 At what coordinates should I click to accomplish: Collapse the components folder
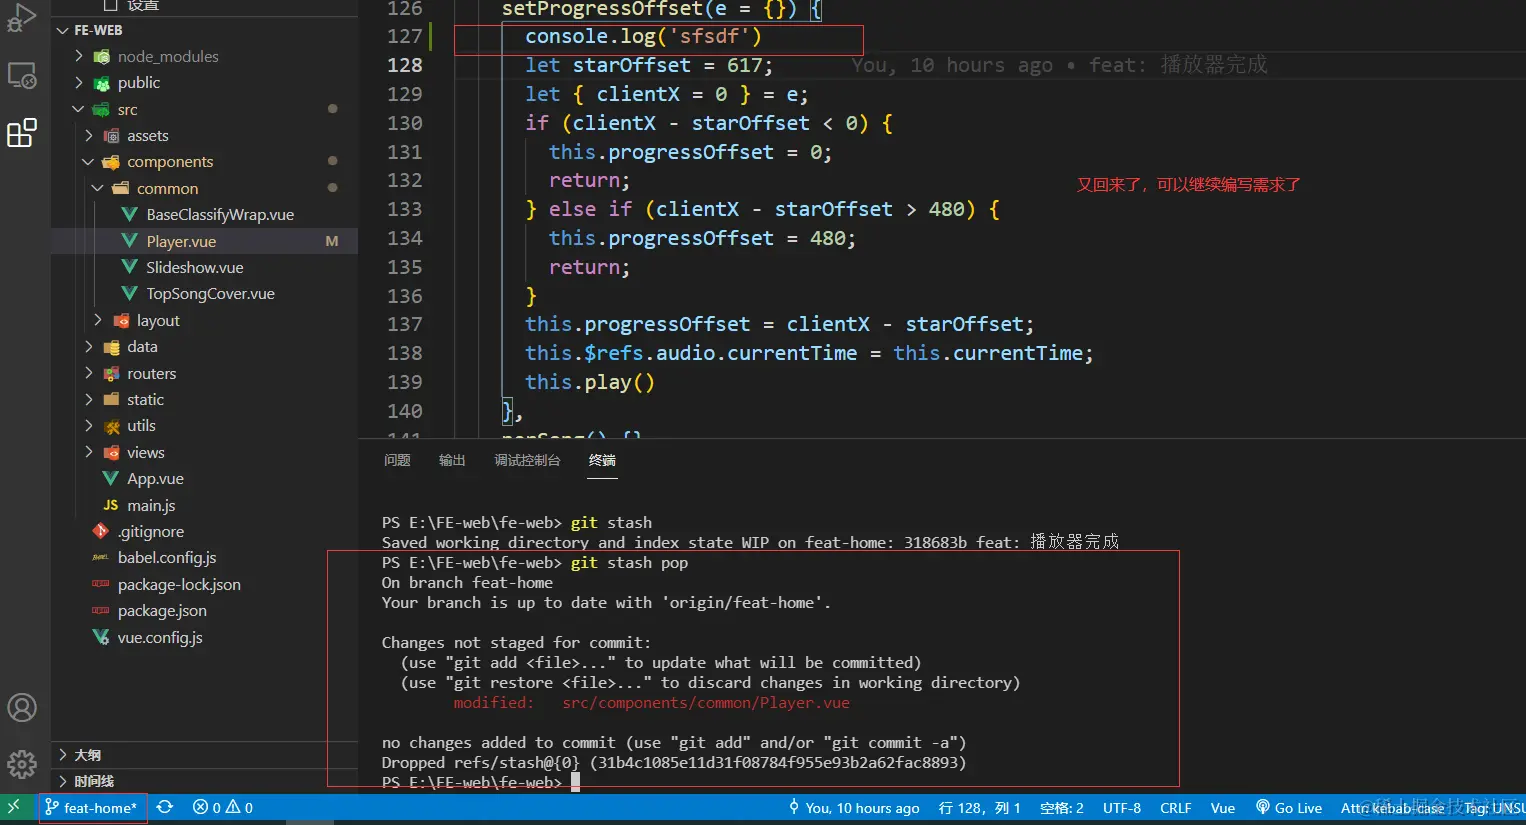89,162
